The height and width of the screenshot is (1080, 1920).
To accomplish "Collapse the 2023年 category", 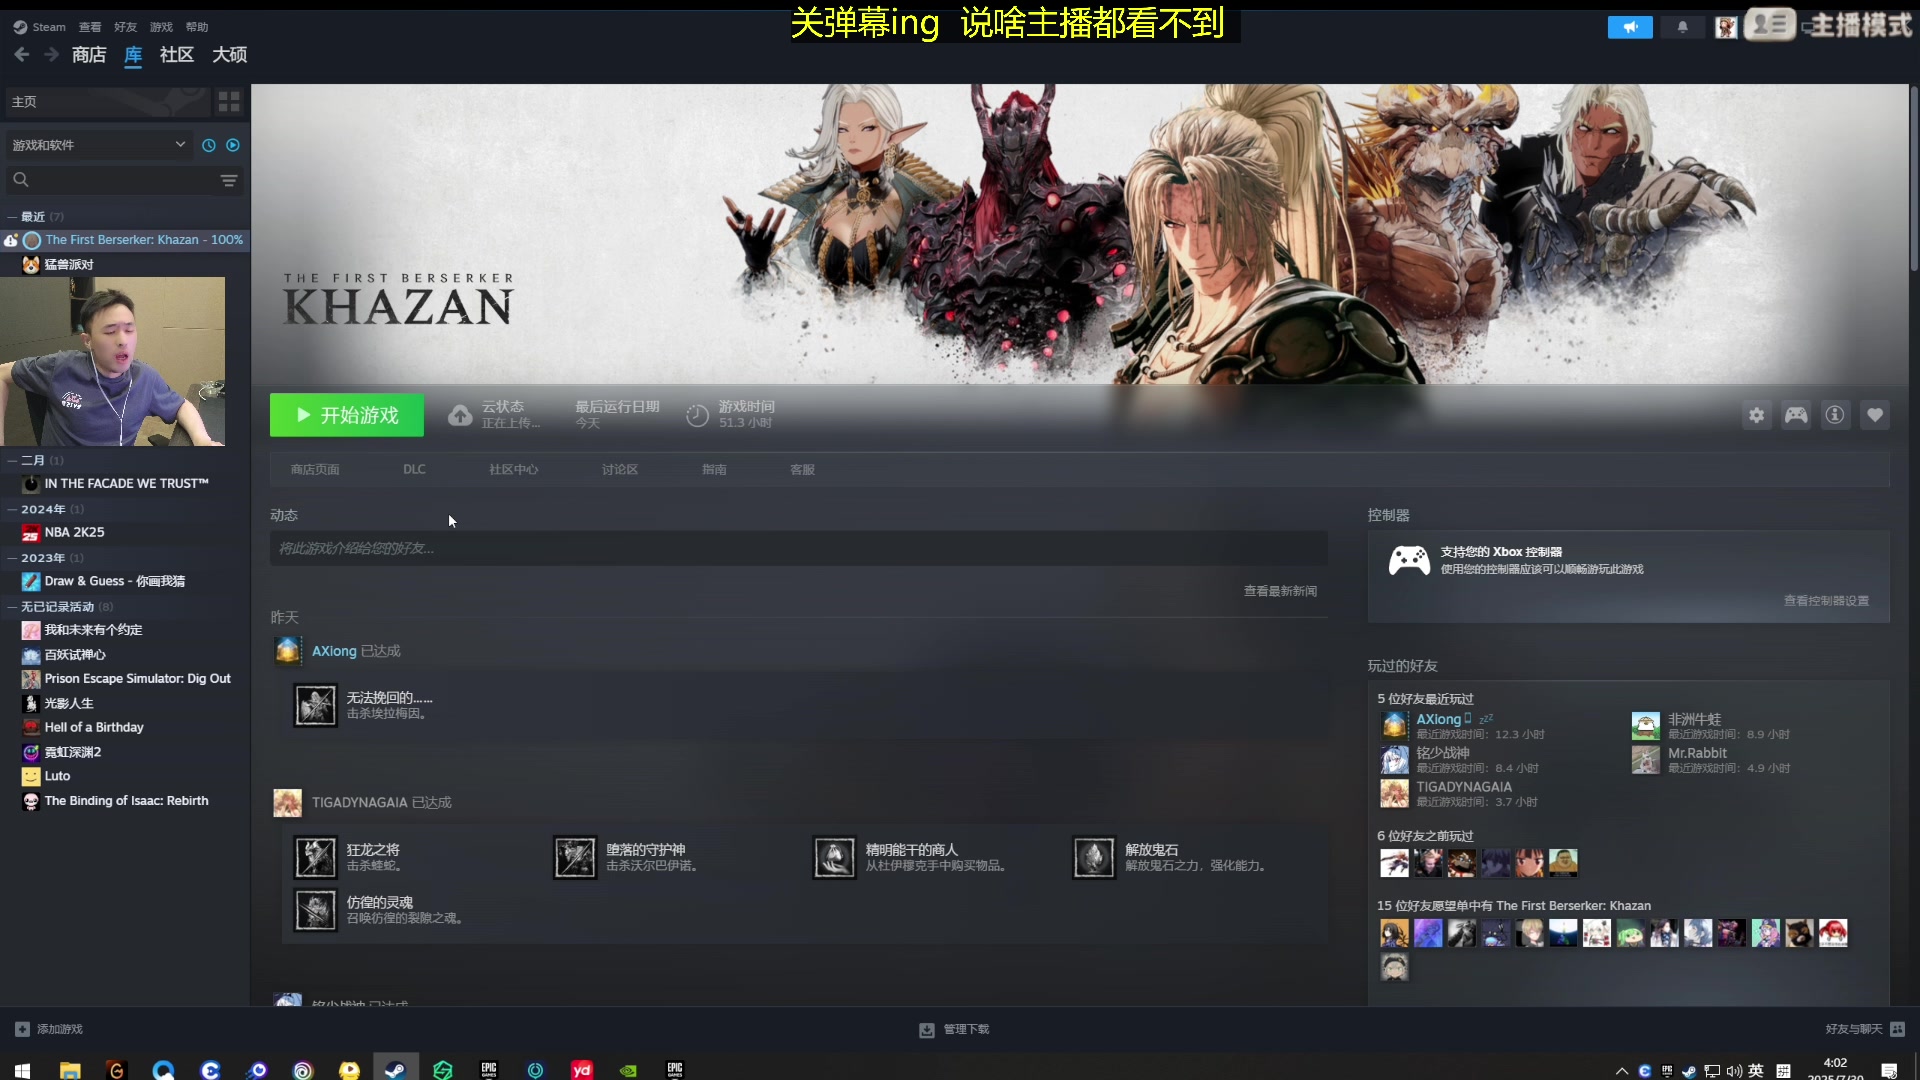I will click(43, 558).
